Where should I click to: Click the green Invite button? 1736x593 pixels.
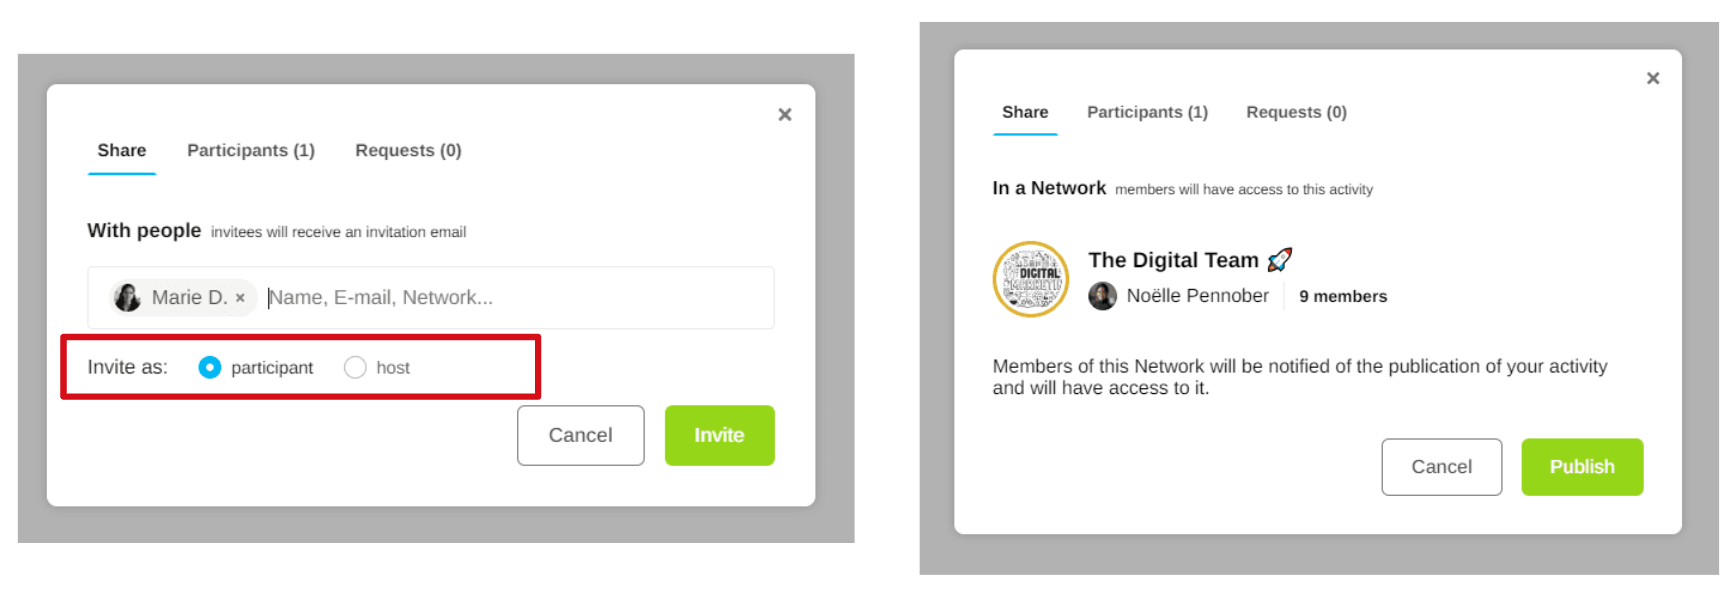click(x=719, y=435)
